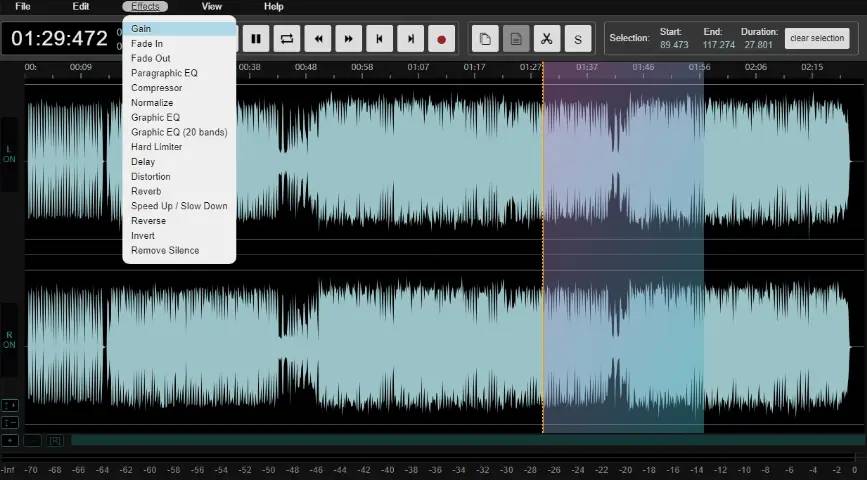Viewport: 867px width, 480px height.
Task: Click the clear selection button
Action: (x=817, y=38)
